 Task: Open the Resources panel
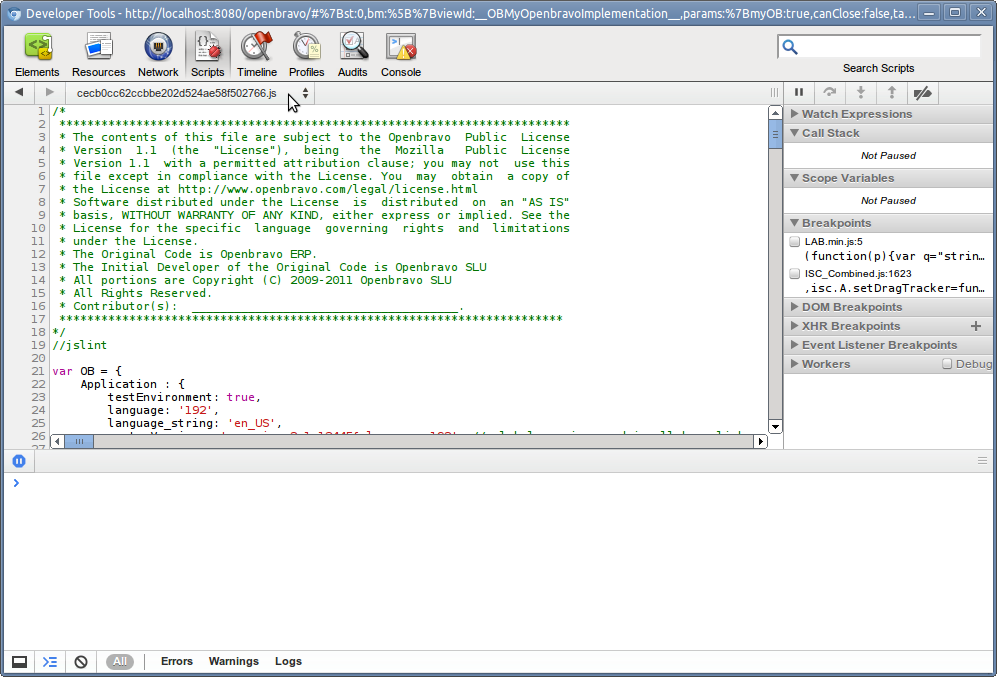(98, 54)
